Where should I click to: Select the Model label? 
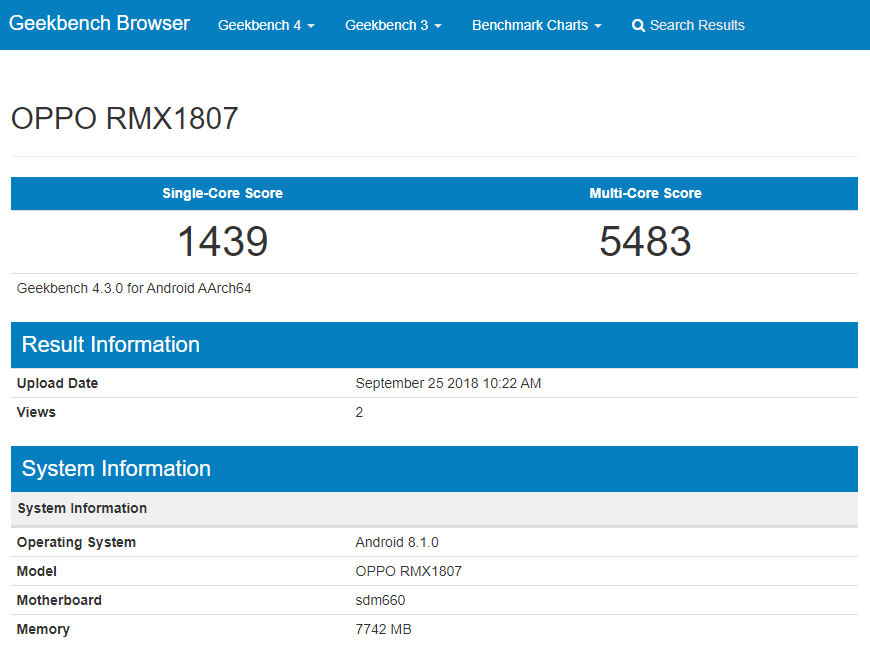[37, 571]
